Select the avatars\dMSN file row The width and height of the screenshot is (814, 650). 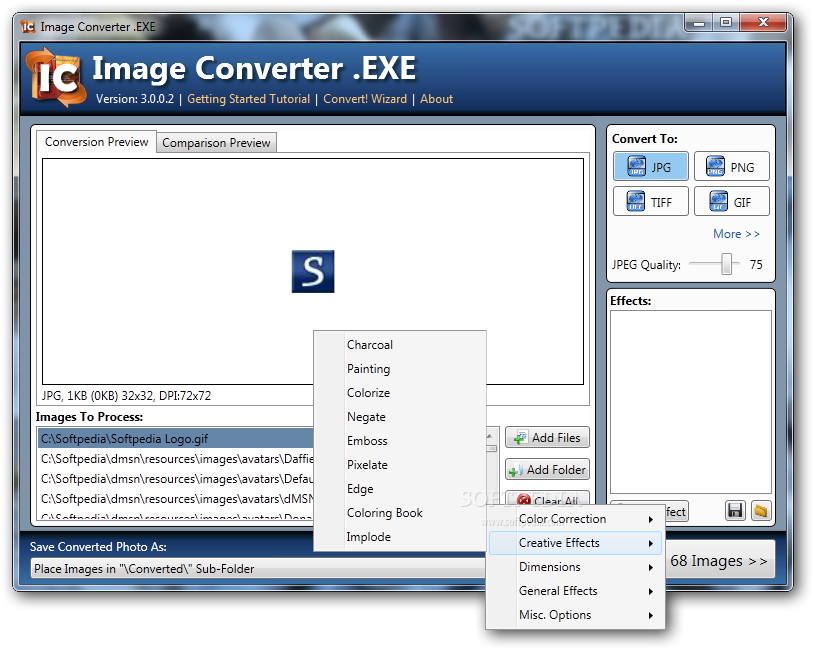click(177, 499)
